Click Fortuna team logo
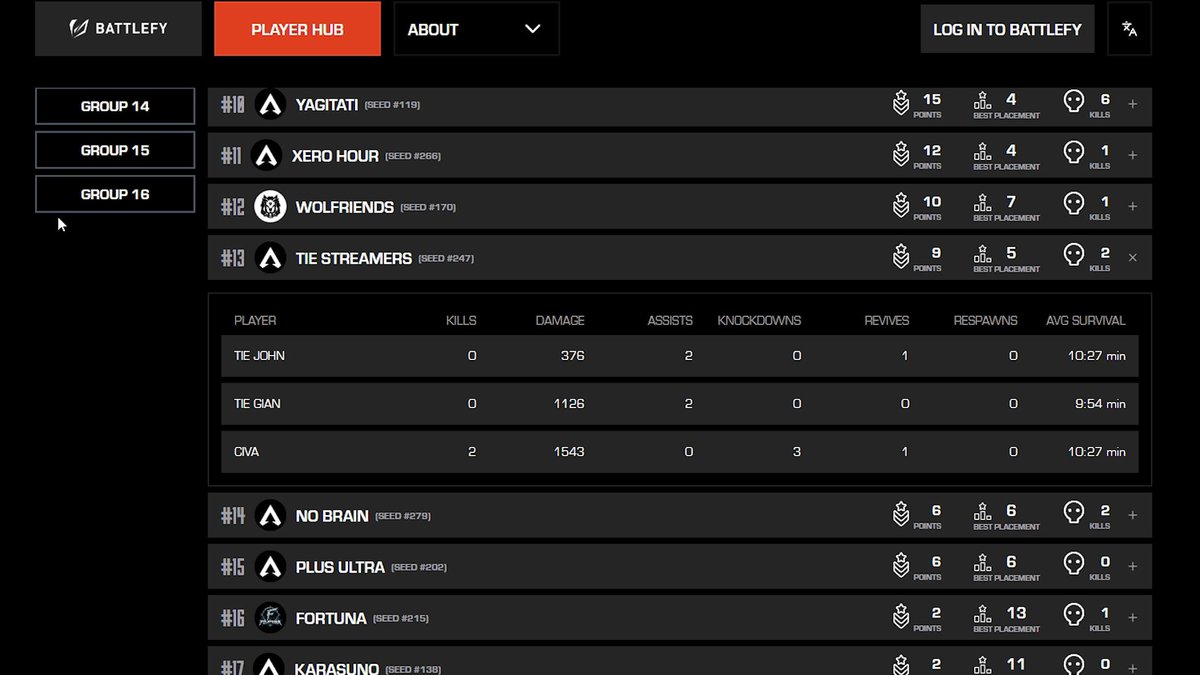This screenshot has height=675, width=1200. click(270, 617)
